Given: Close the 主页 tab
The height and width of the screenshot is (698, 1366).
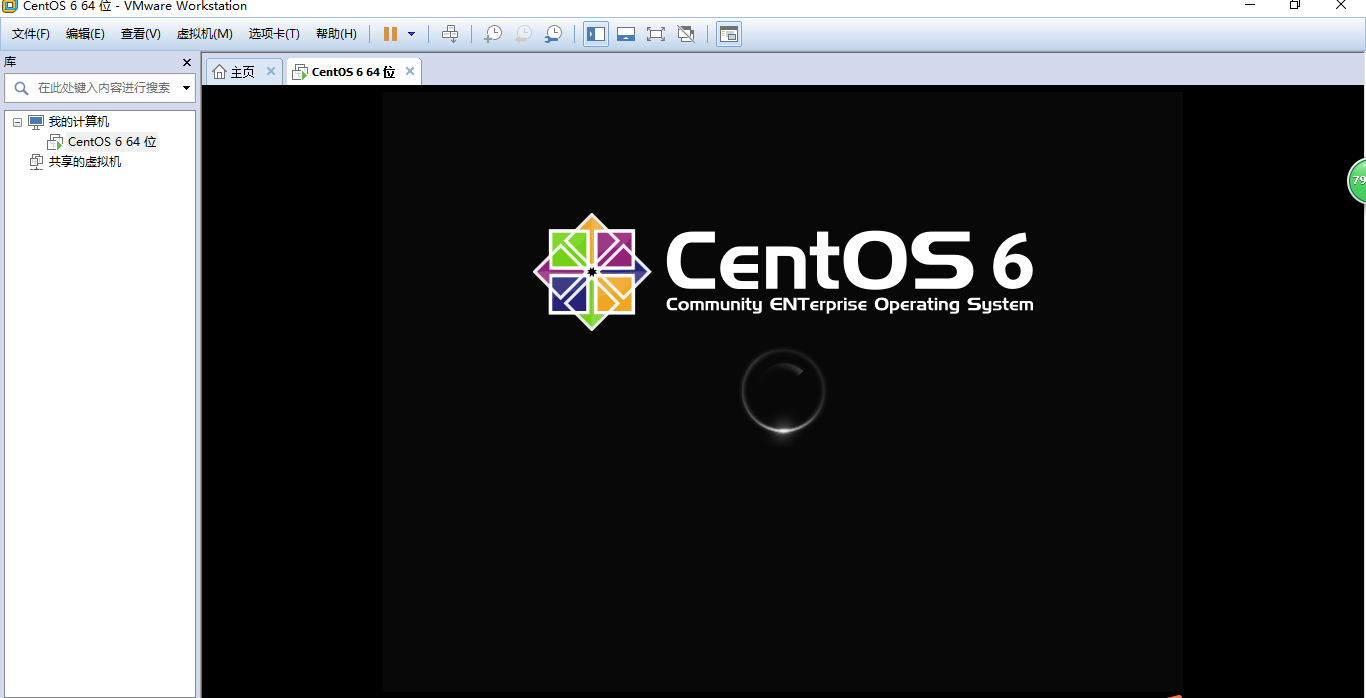Looking at the screenshot, I should click(x=270, y=72).
